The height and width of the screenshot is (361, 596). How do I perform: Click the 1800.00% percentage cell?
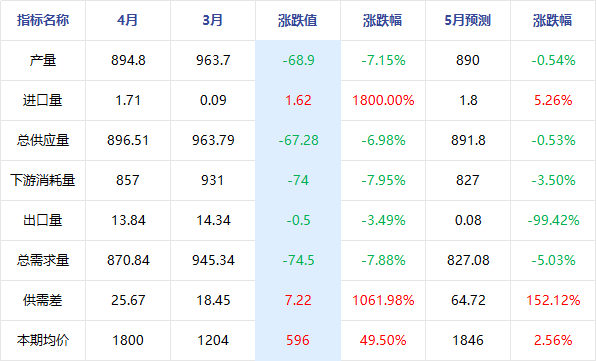(x=383, y=100)
